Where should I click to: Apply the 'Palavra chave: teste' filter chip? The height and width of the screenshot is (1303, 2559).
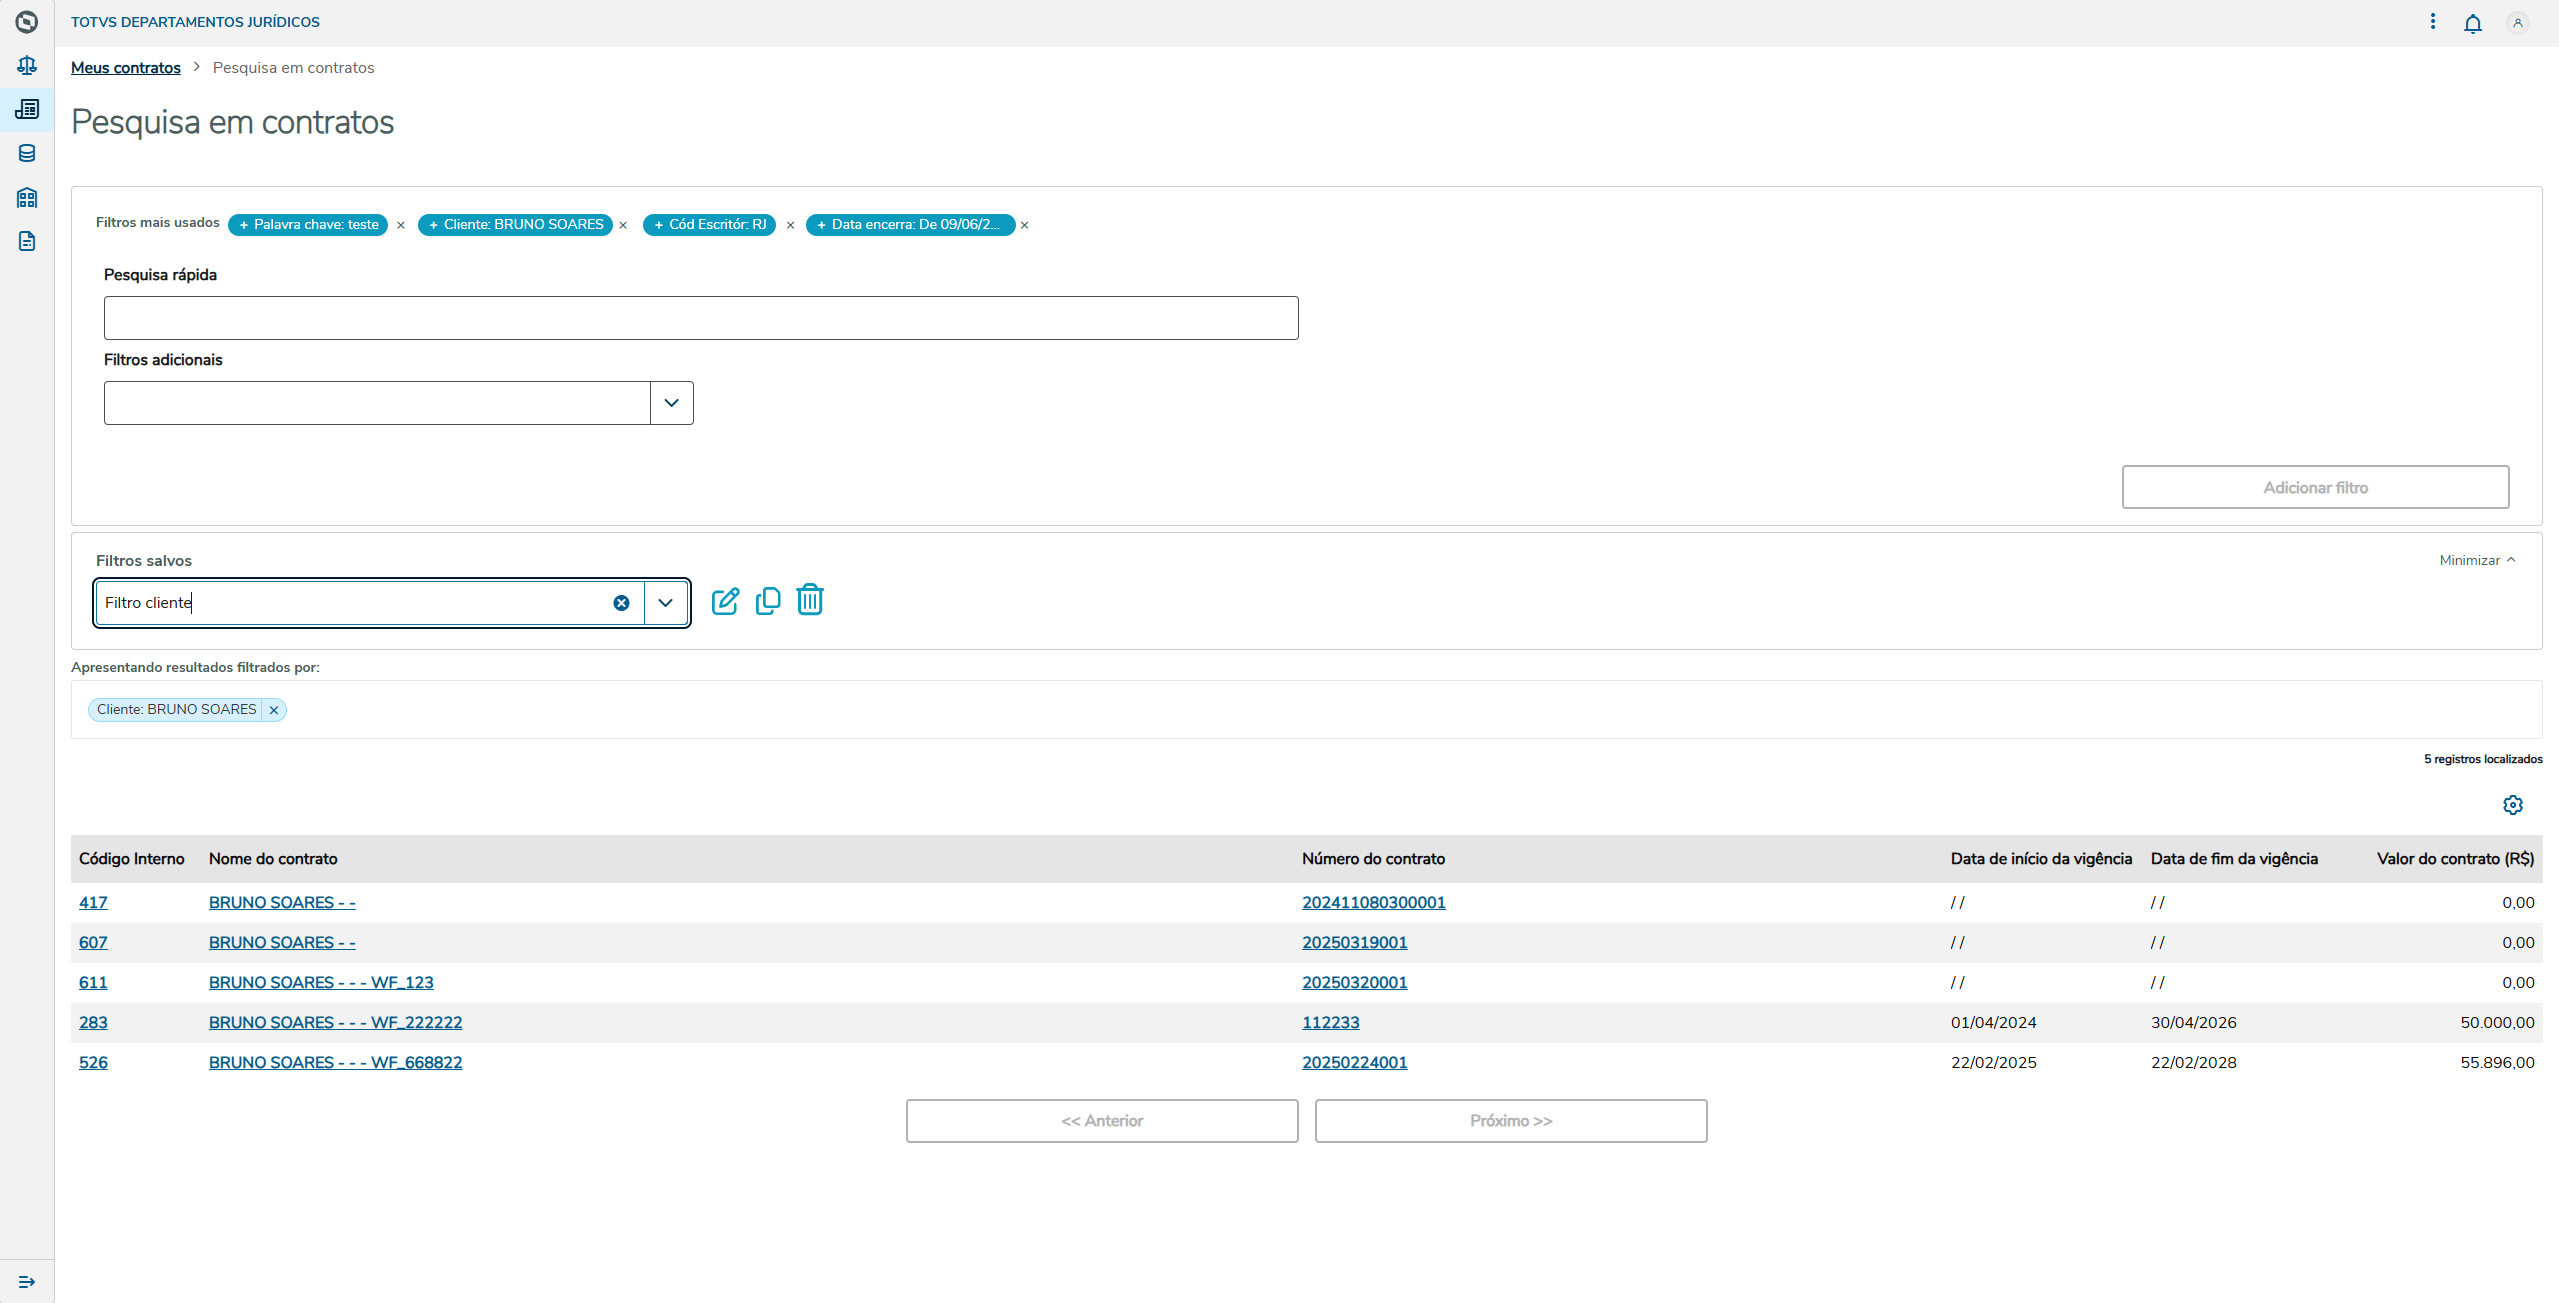(x=308, y=225)
